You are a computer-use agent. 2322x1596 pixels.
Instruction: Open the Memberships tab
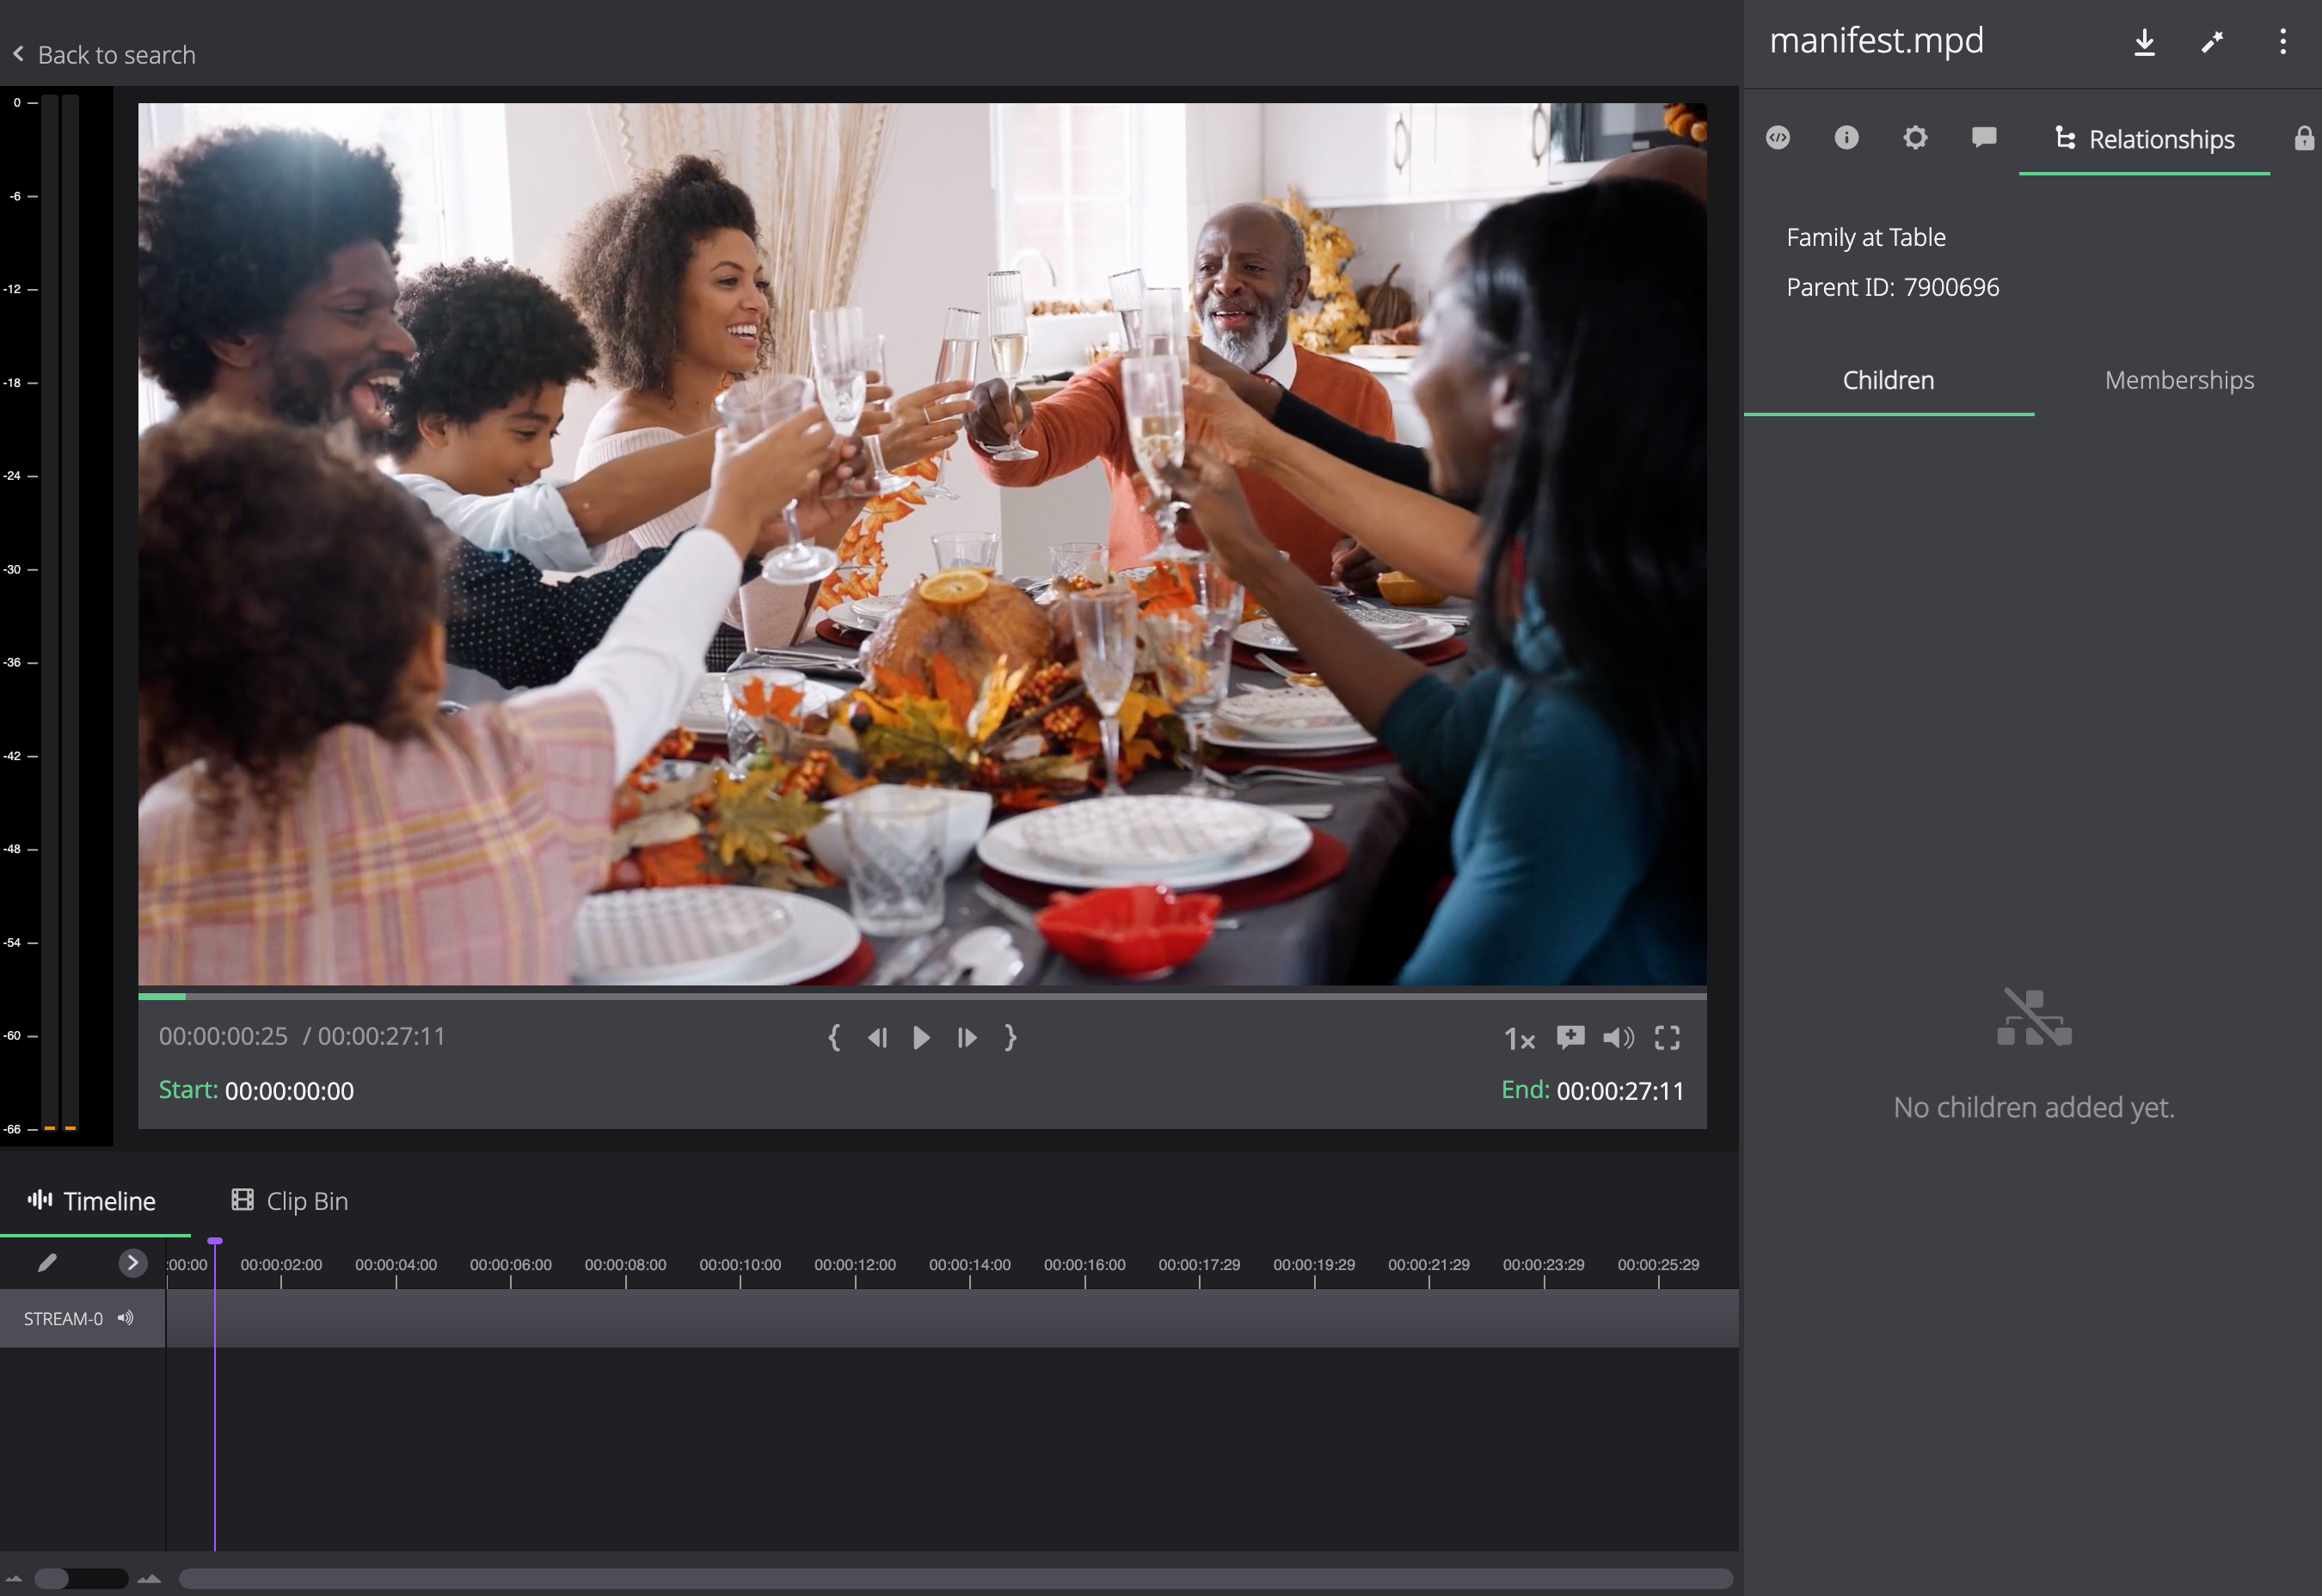2179,380
